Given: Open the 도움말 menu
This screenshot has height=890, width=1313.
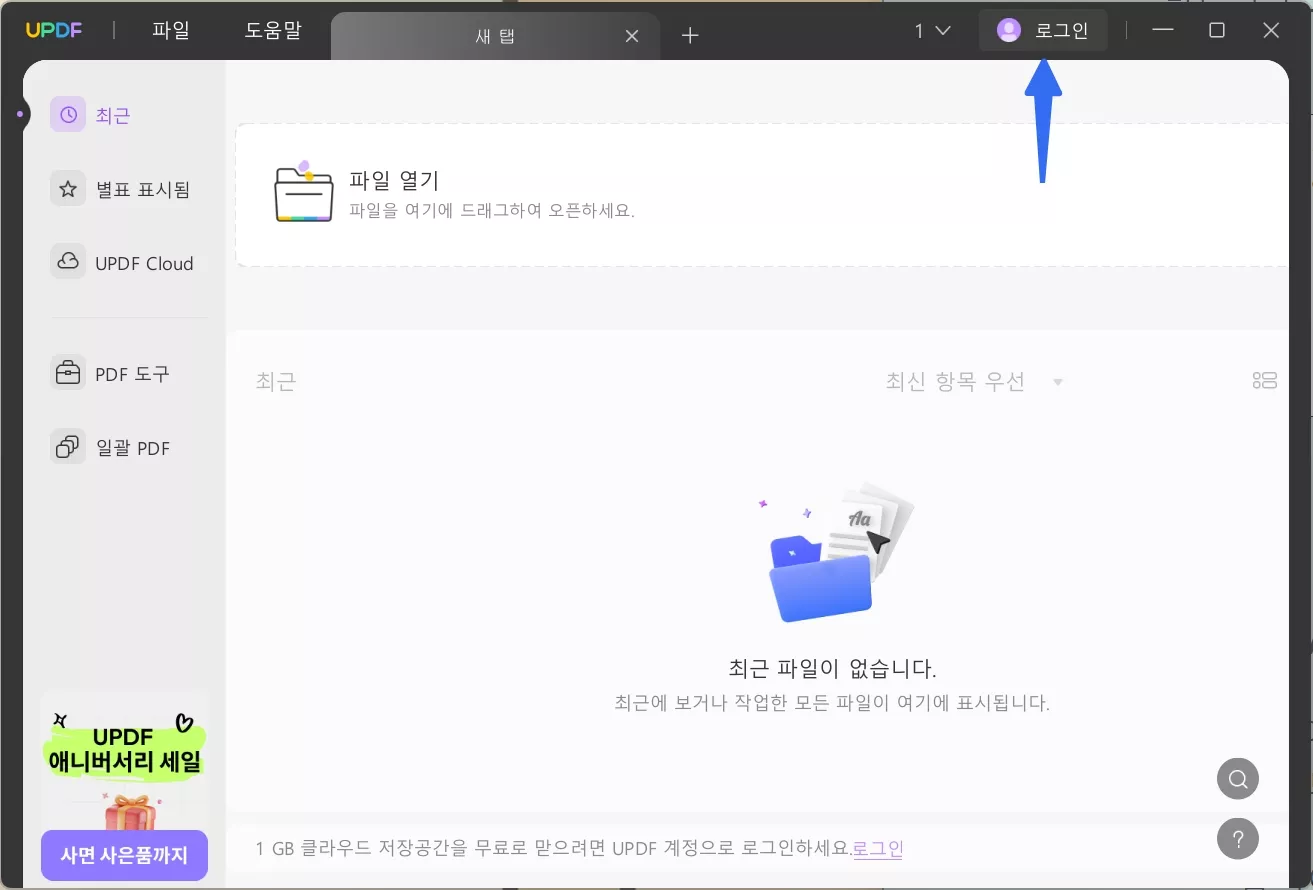Looking at the screenshot, I should (273, 30).
